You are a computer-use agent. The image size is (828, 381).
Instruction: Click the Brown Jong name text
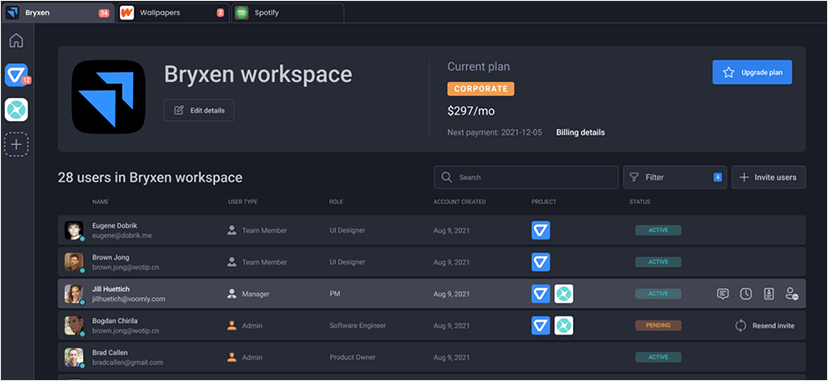pyautogui.click(x=110, y=258)
